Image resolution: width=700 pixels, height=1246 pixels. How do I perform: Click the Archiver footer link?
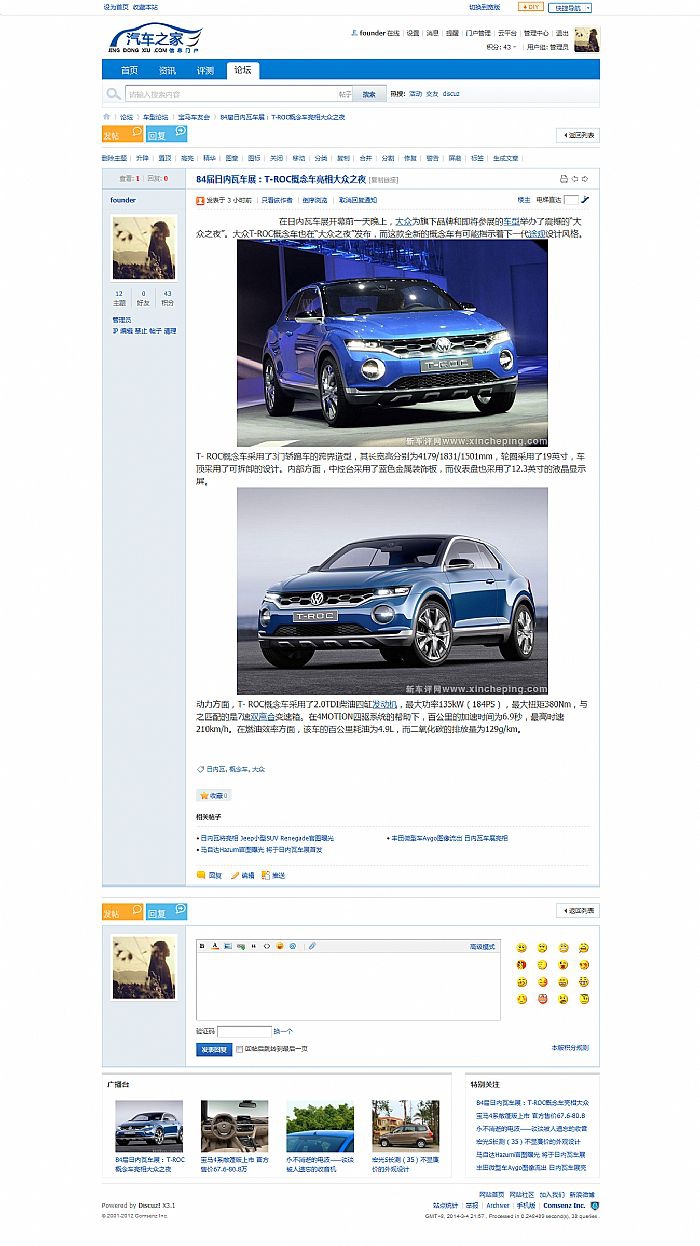point(498,1206)
